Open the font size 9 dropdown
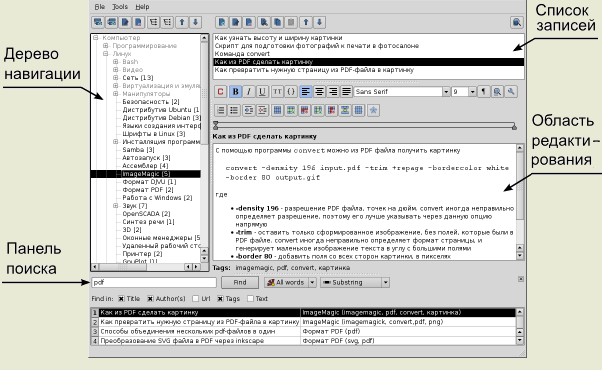This screenshot has width=602, height=370. pos(473,91)
